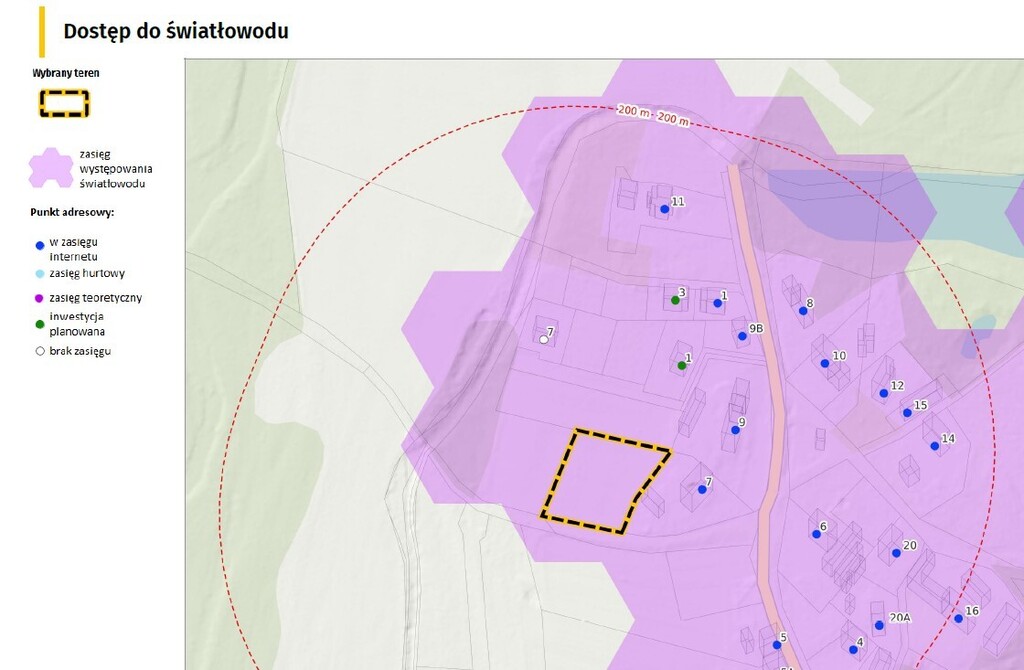Select address point 20A marker
Screen dimensions: 1024x670
[879, 626]
